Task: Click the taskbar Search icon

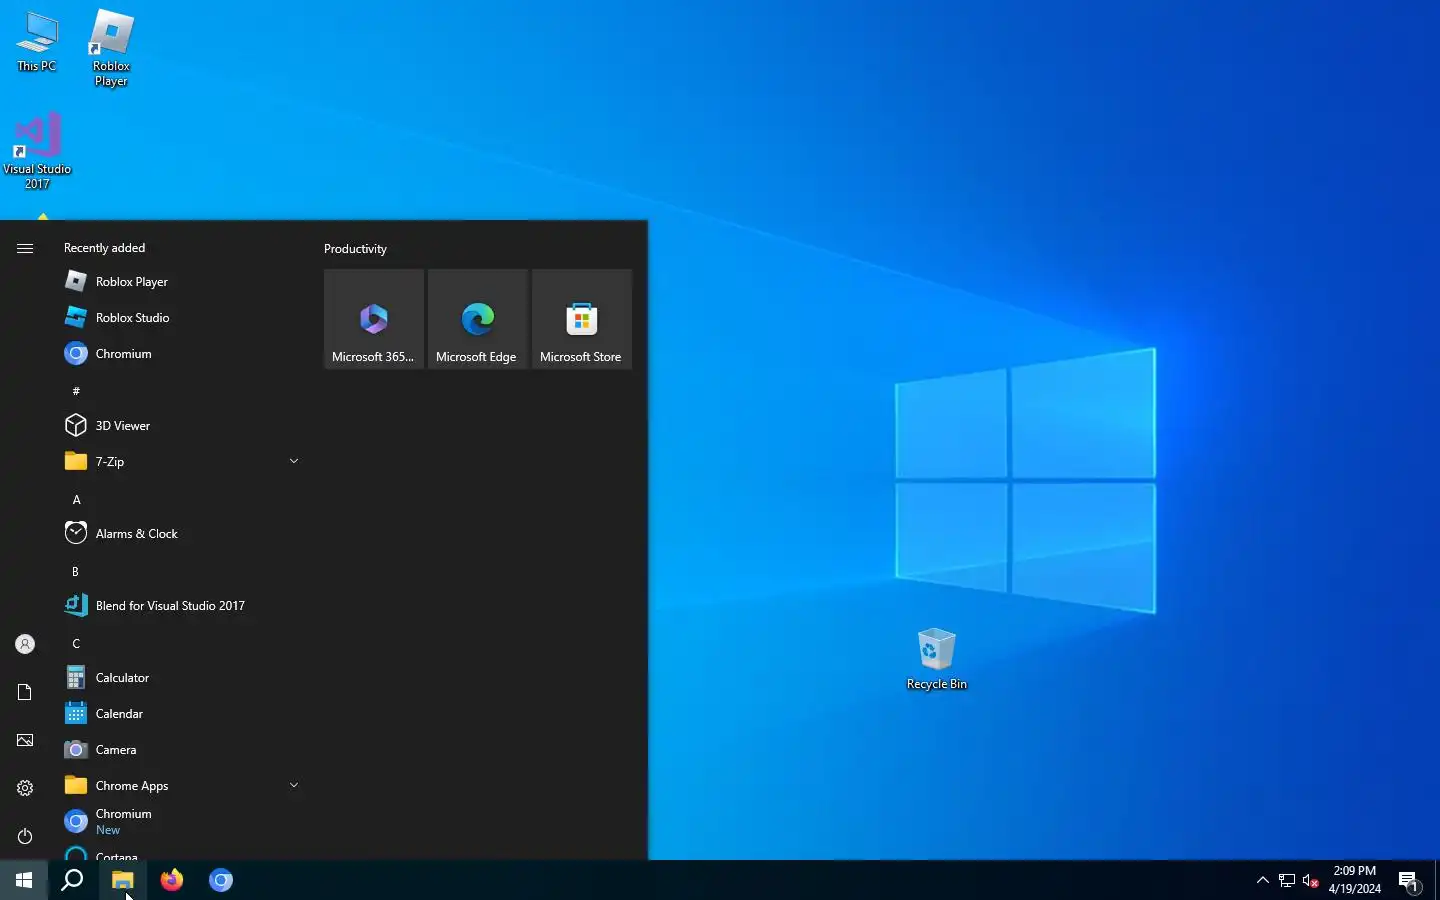Action: 72,880
